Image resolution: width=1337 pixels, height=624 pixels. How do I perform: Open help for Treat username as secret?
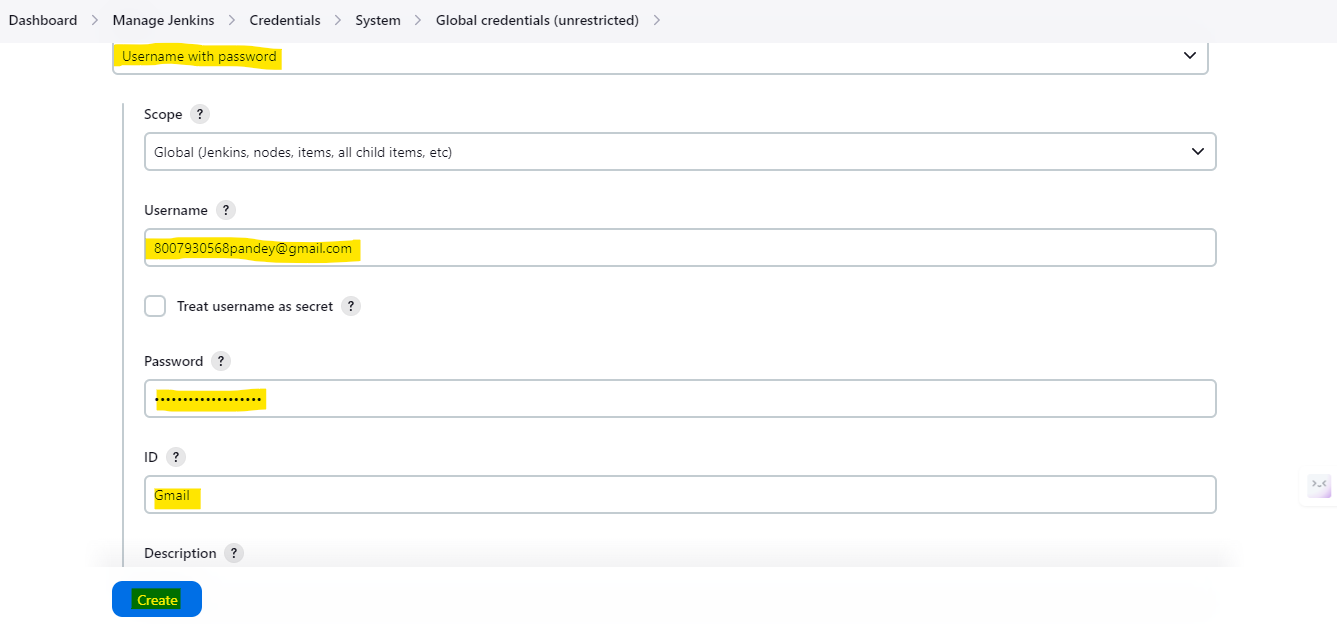click(x=351, y=306)
